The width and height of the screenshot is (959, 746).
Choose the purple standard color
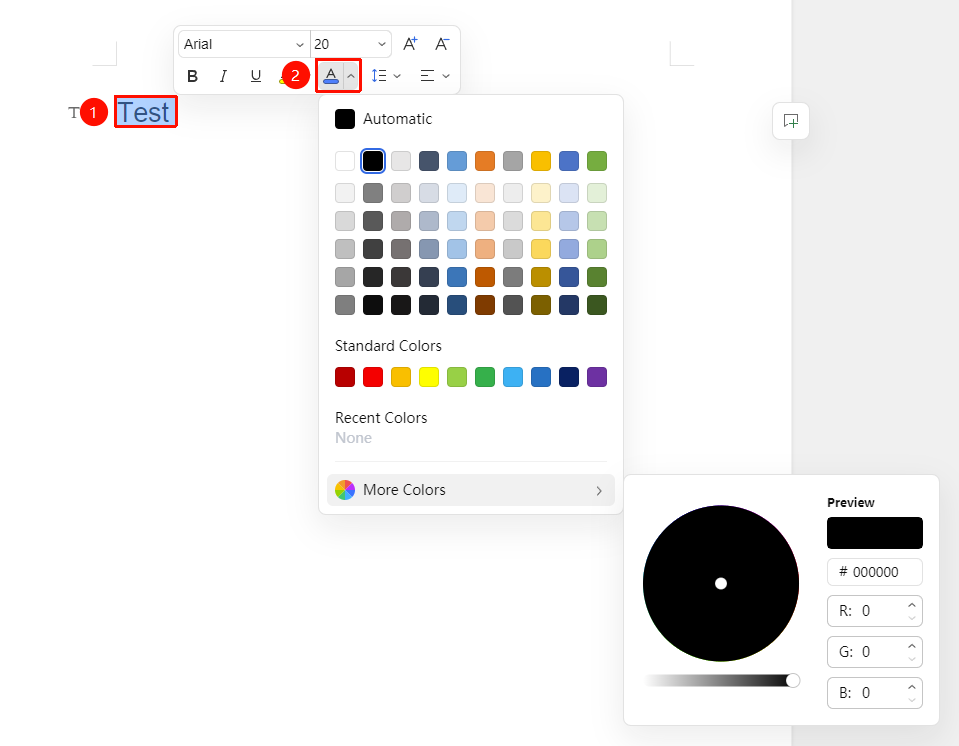pyautogui.click(x=597, y=377)
